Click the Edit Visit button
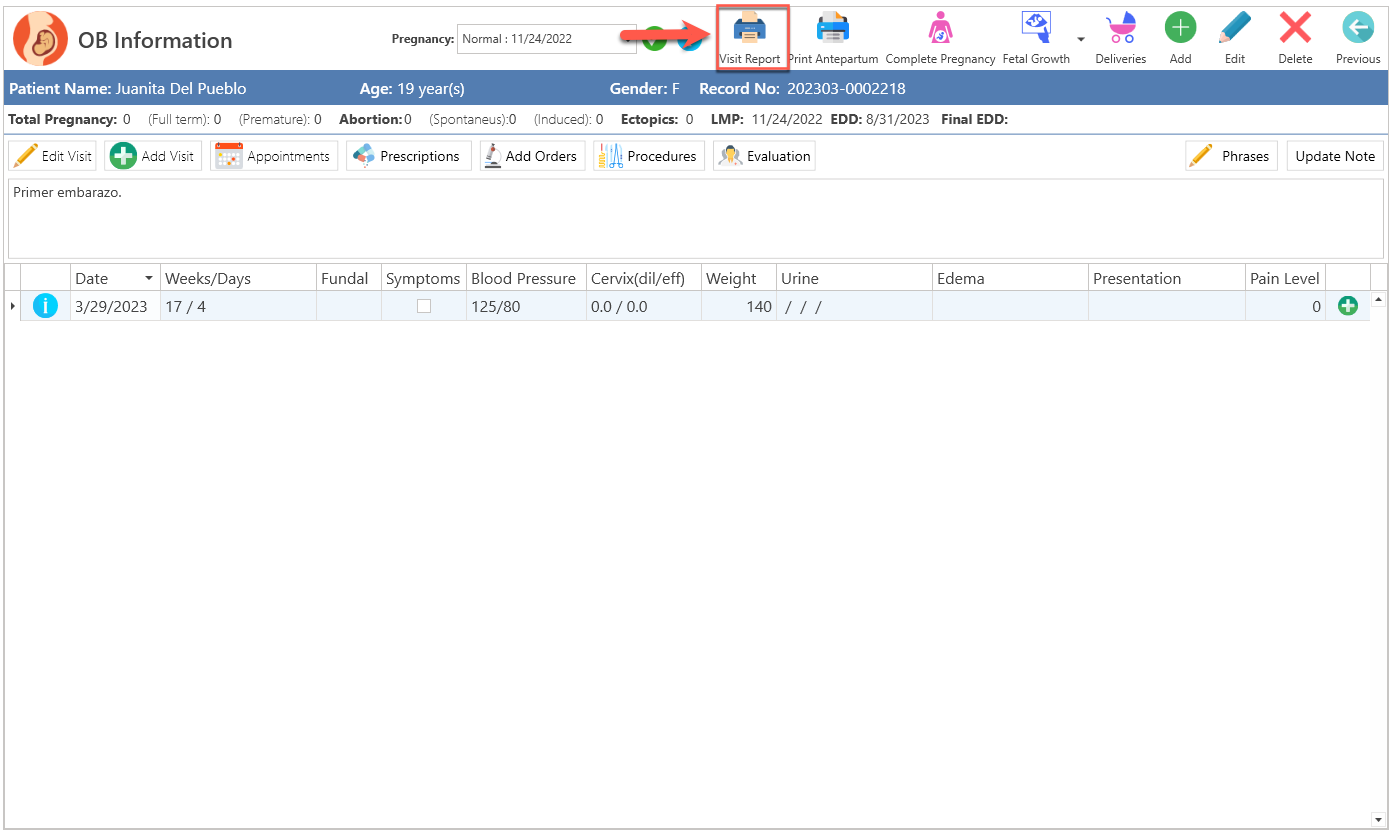 (52, 156)
